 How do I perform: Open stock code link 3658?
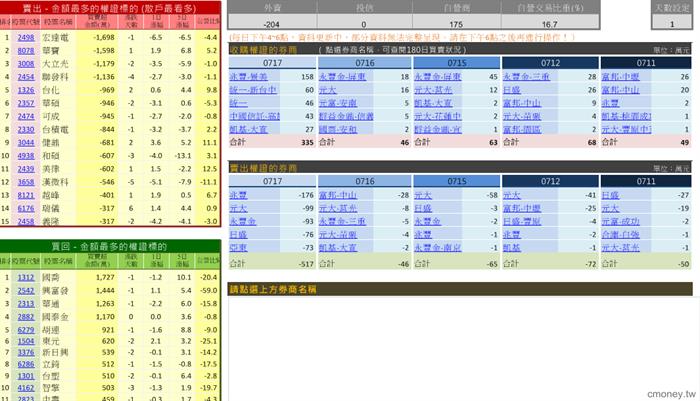point(26,182)
